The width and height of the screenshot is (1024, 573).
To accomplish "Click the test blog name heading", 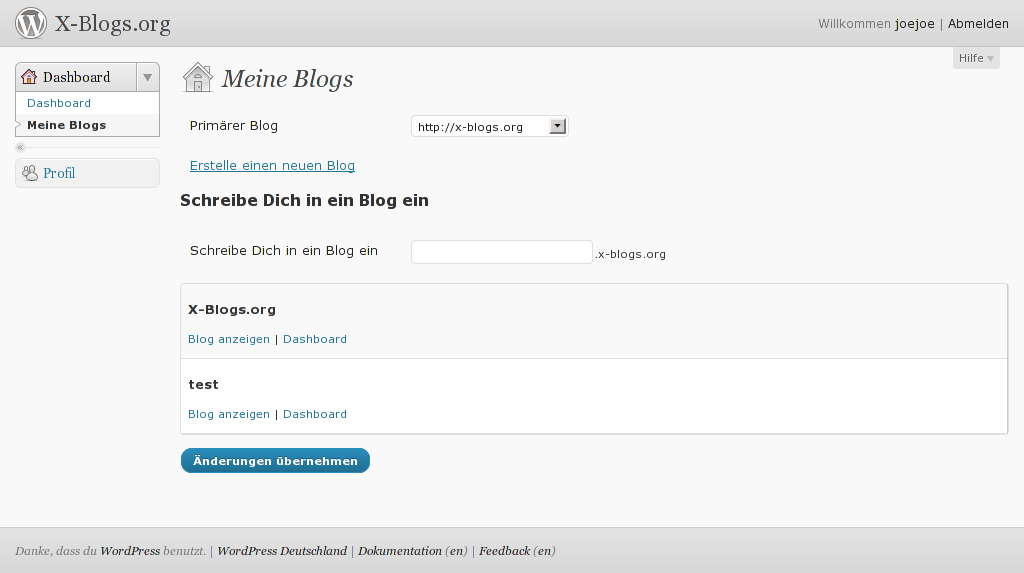I will coord(203,385).
